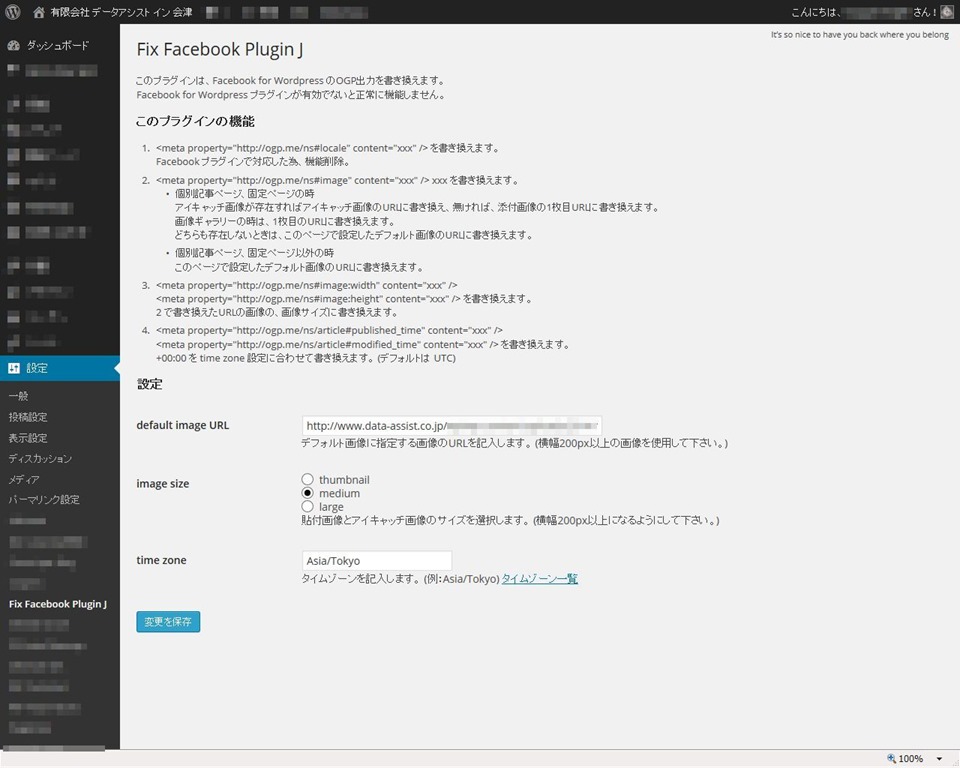Click the user avatar in the admin bar
Image resolution: width=960 pixels, height=768 pixels.
(x=947, y=12)
